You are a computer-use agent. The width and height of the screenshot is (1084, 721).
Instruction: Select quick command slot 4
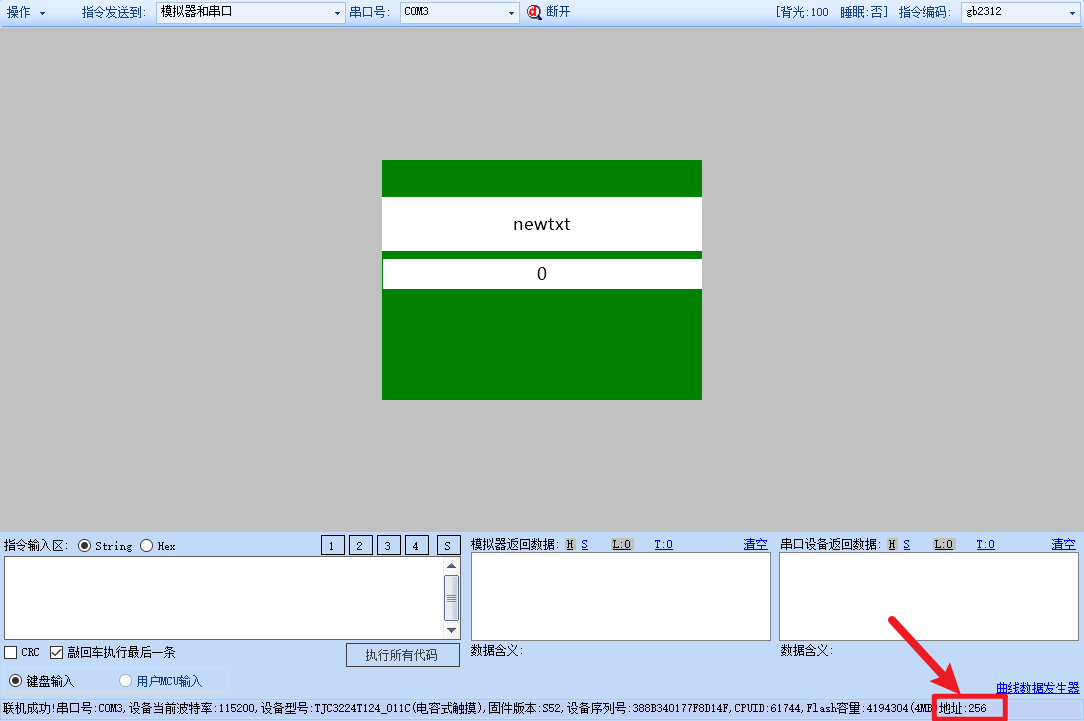click(416, 544)
